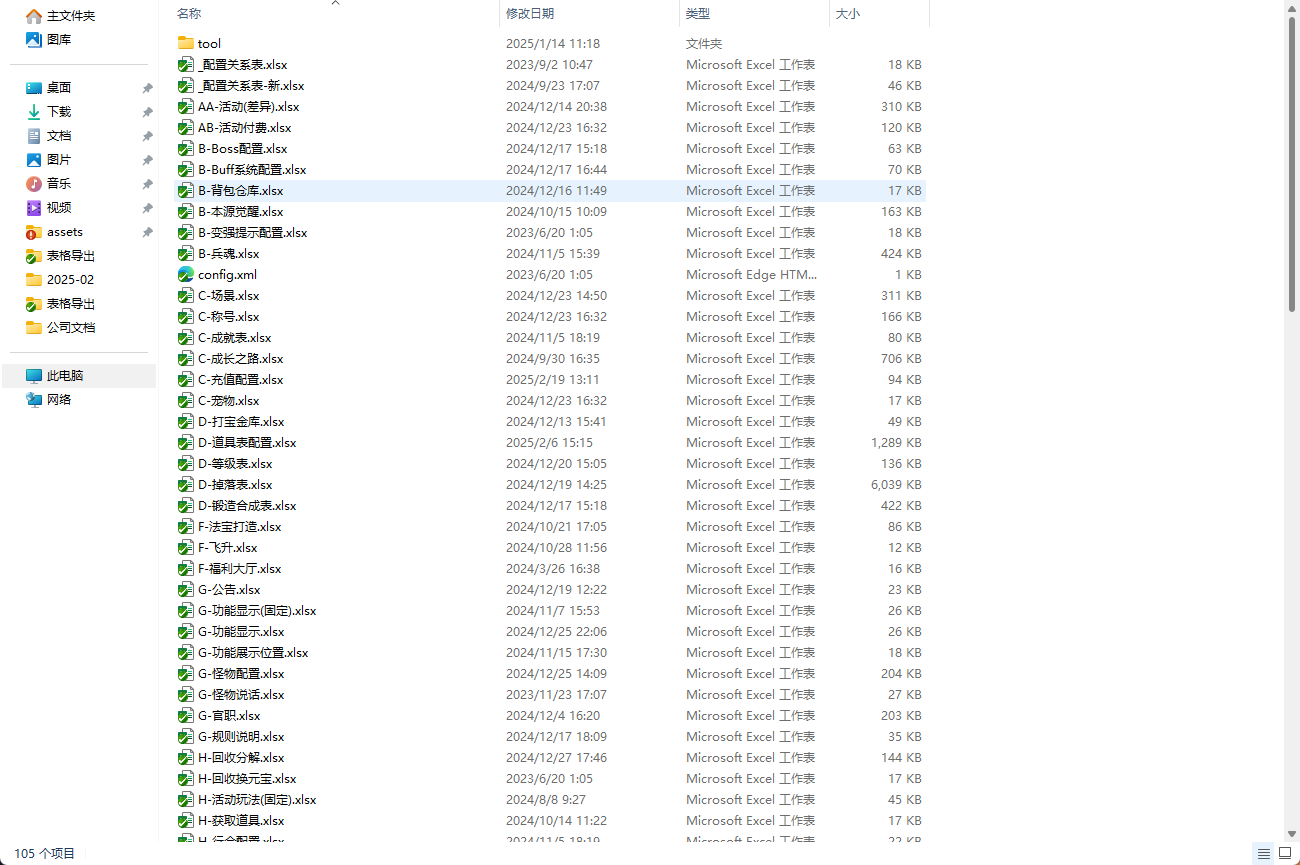The width and height of the screenshot is (1300, 865).
Task: Select the file C-称号.xlsx
Action: pyautogui.click(x=228, y=316)
